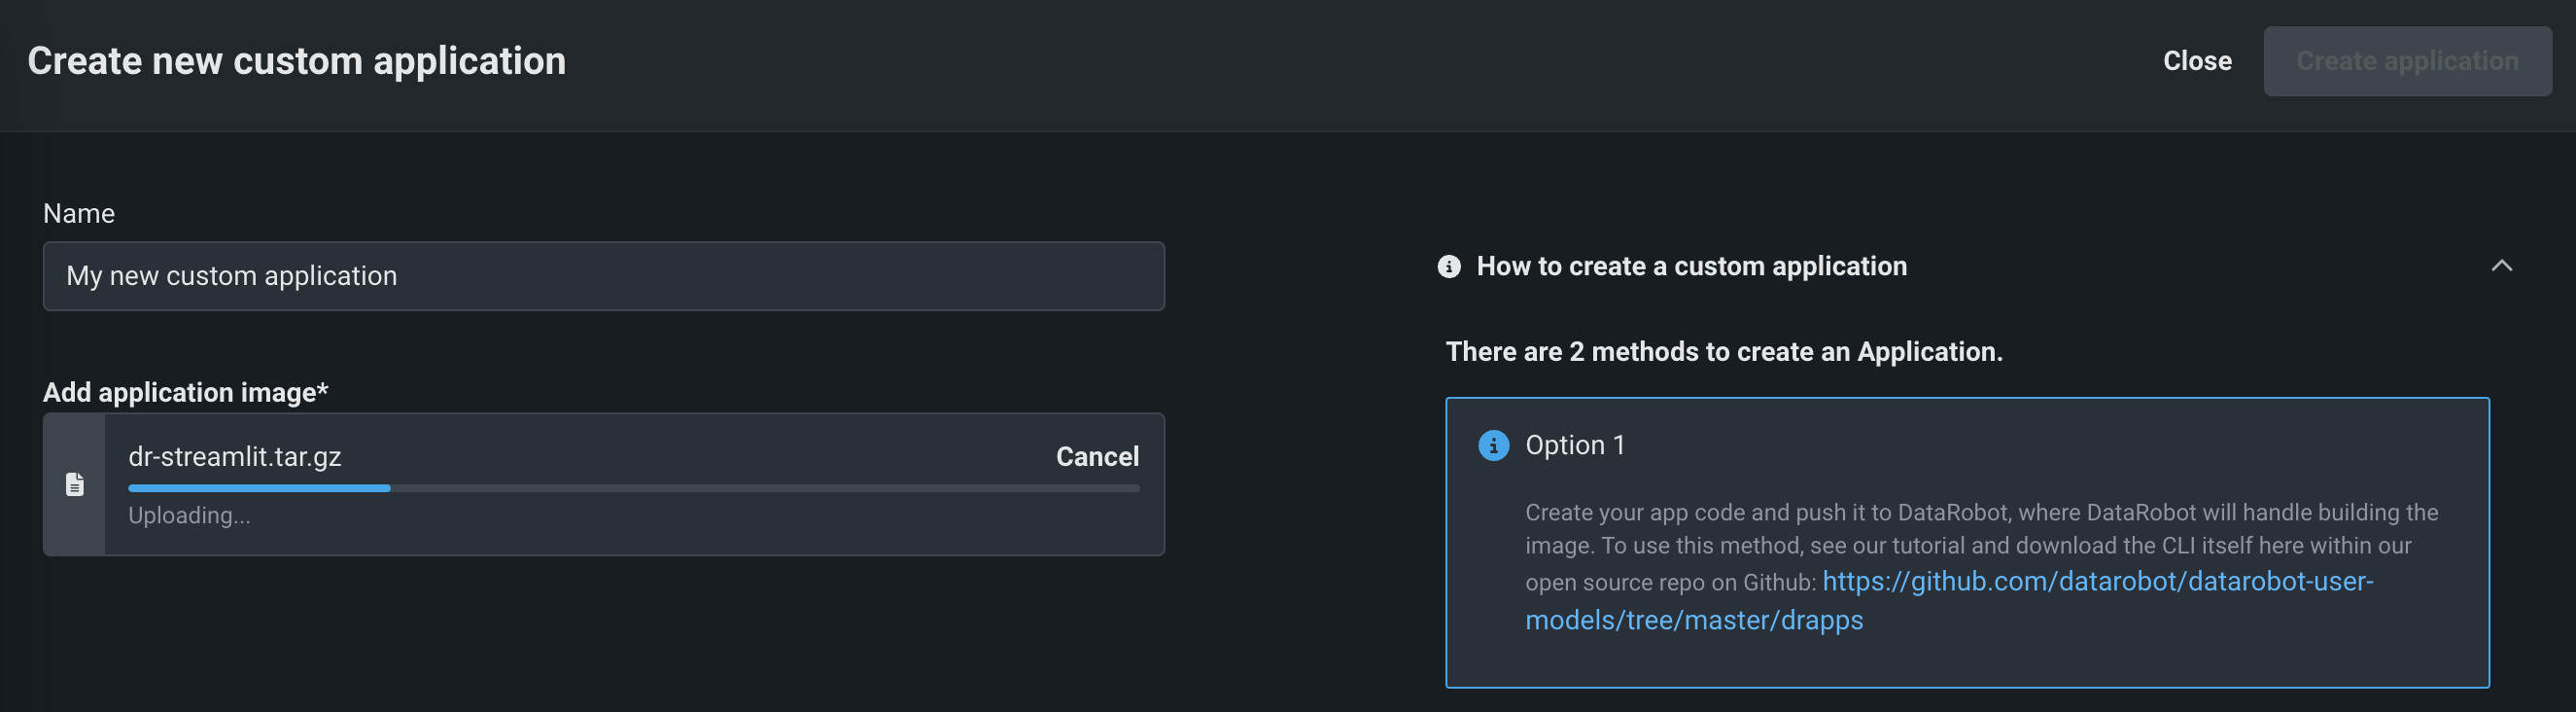2576x712 pixels.
Task: Click the Add application image label
Action: (x=185, y=393)
